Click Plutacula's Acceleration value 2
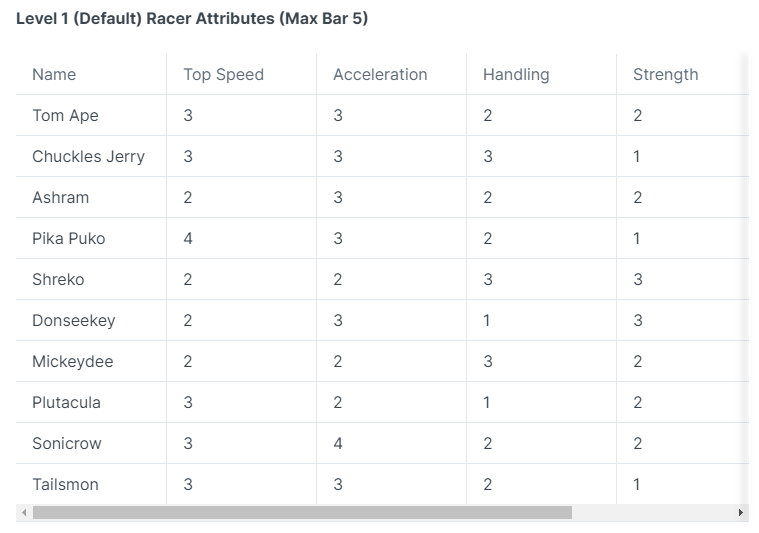The height and width of the screenshot is (533, 759). tap(338, 402)
